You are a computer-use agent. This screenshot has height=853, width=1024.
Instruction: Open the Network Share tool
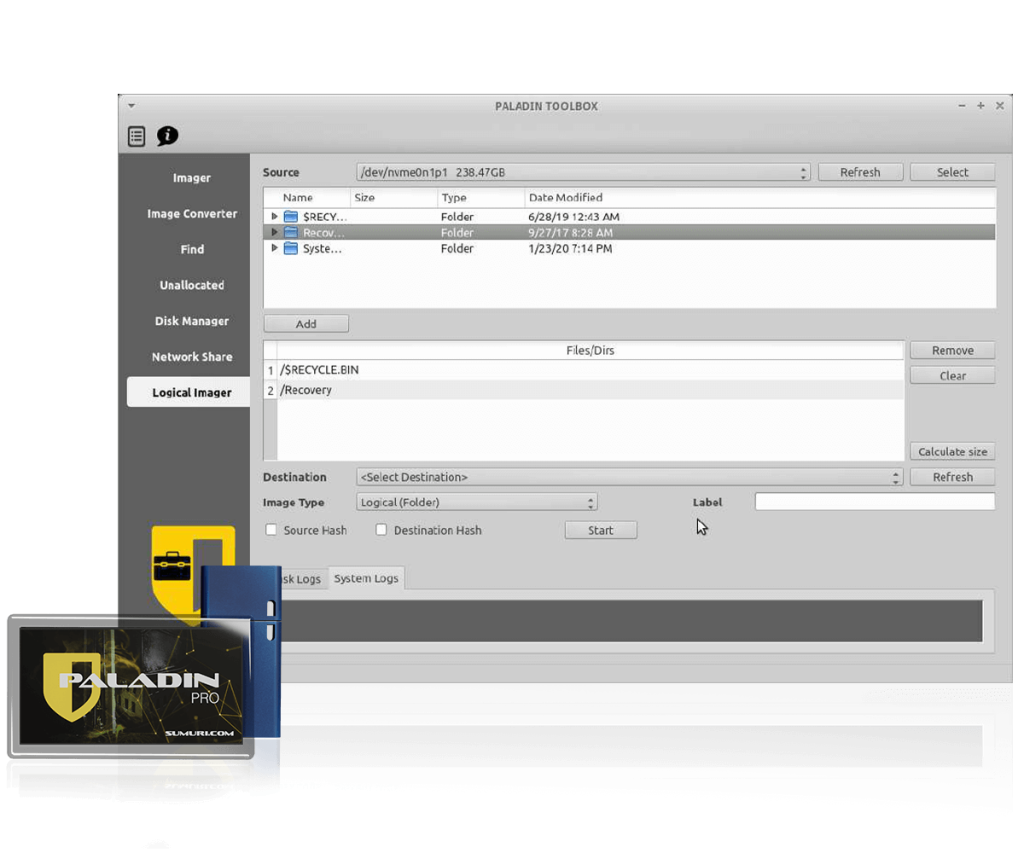coord(190,356)
